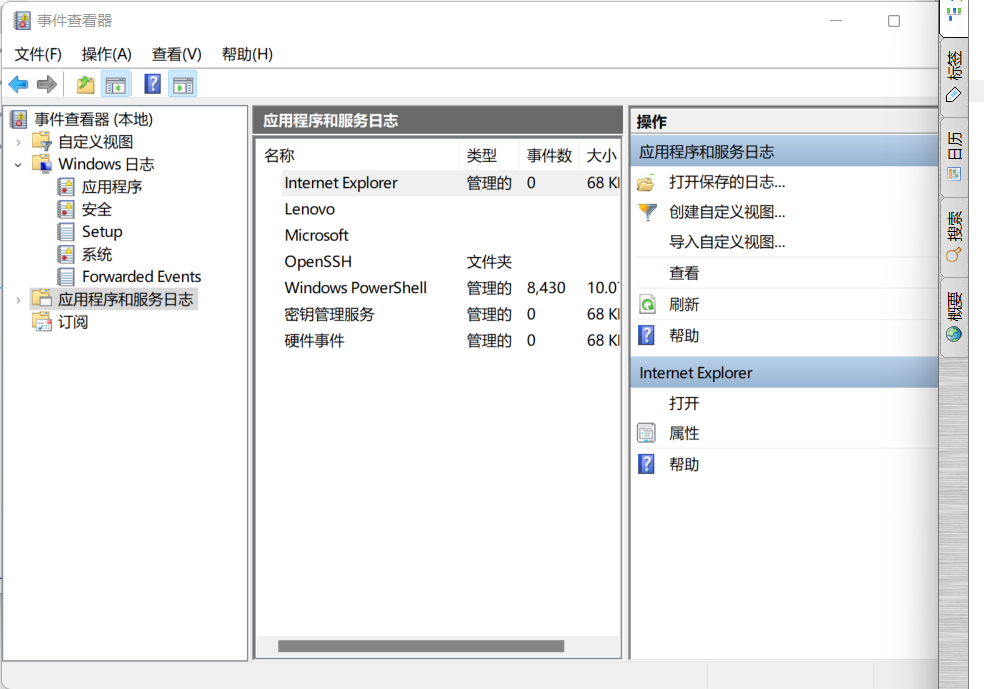This screenshot has width=984, height=689.
Task: Collapse the Internet Explorer actions section header
Action: [x=784, y=373]
